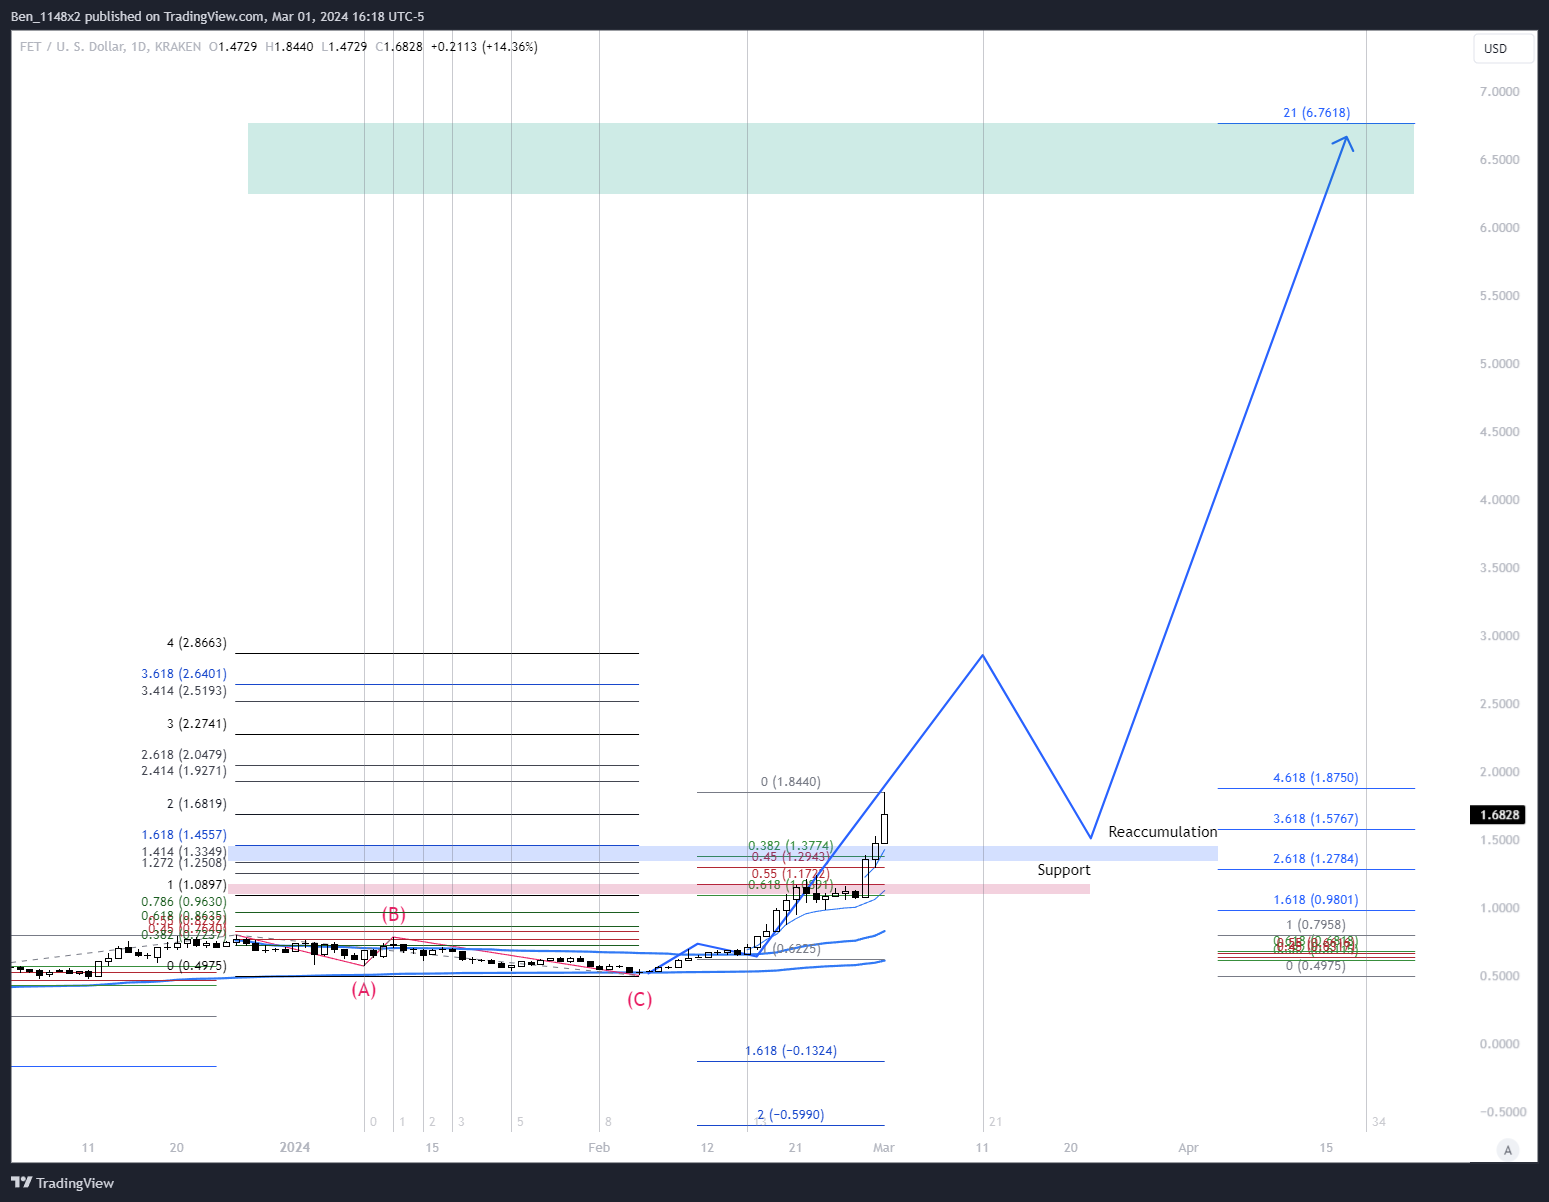The image size is (1549, 1202).
Task: Click the 2.618 (2.0479) Fibonacci level label
Action: (x=184, y=755)
